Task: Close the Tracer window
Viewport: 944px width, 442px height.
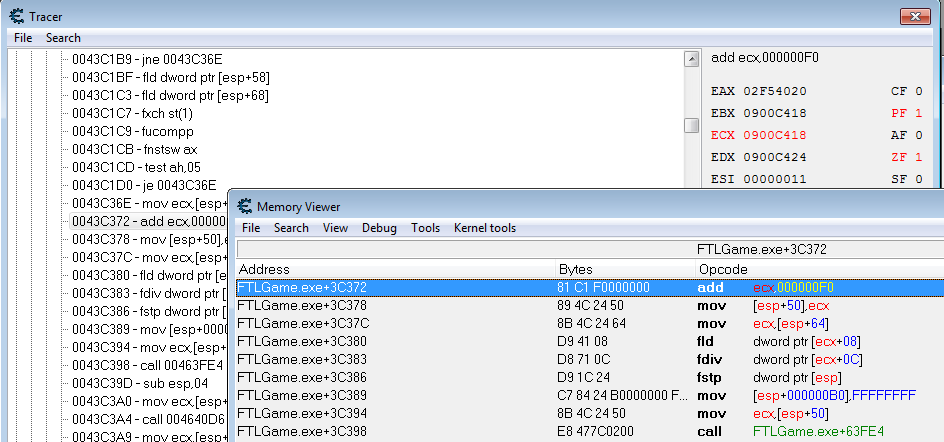Action: coord(915,16)
